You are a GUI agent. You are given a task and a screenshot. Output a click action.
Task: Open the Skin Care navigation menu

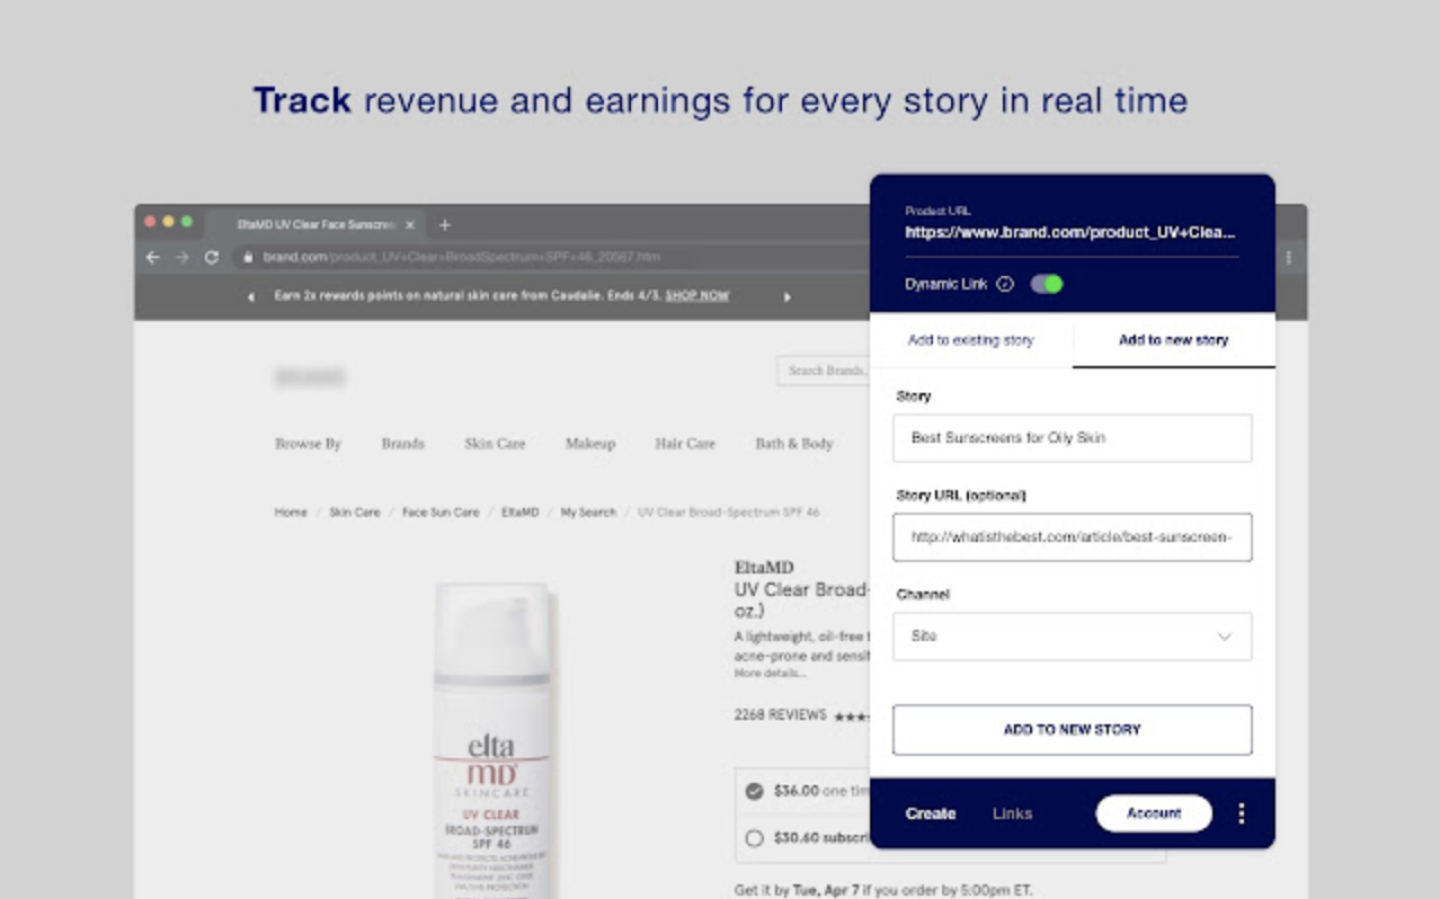(494, 444)
